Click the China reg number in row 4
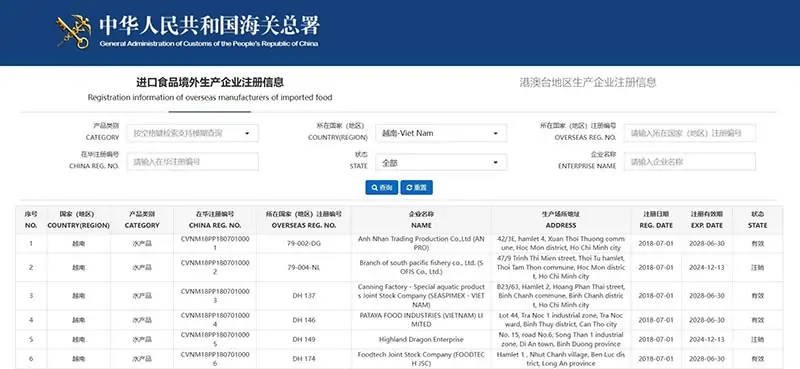The width and height of the screenshot is (800, 369). pyautogui.click(x=215, y=320)
